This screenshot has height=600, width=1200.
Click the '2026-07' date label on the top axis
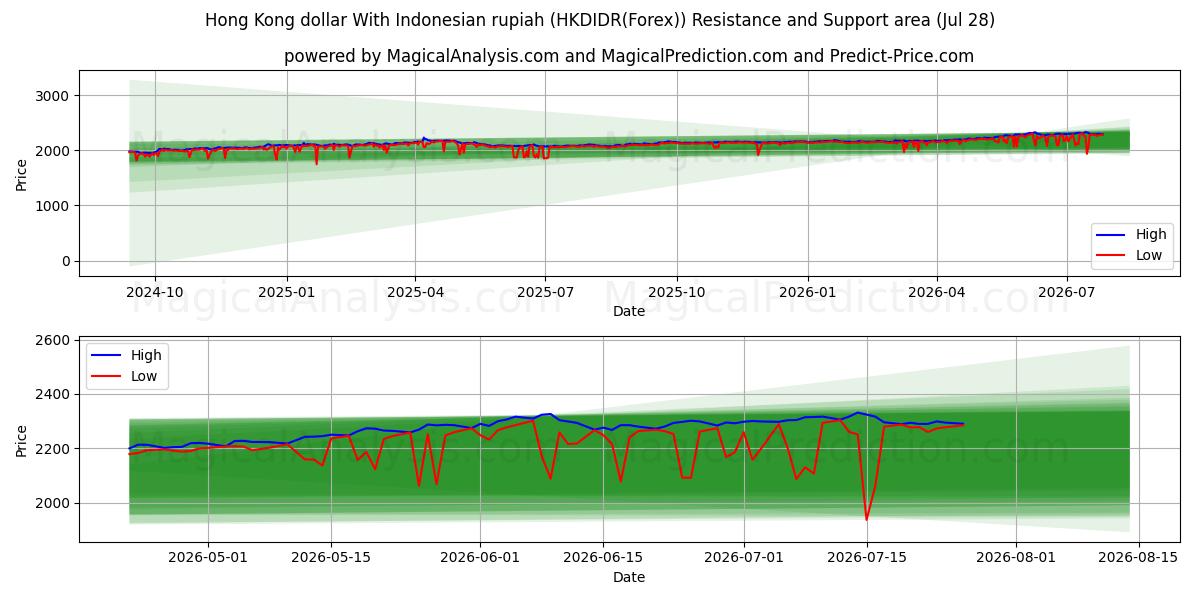coord(1066,293)
